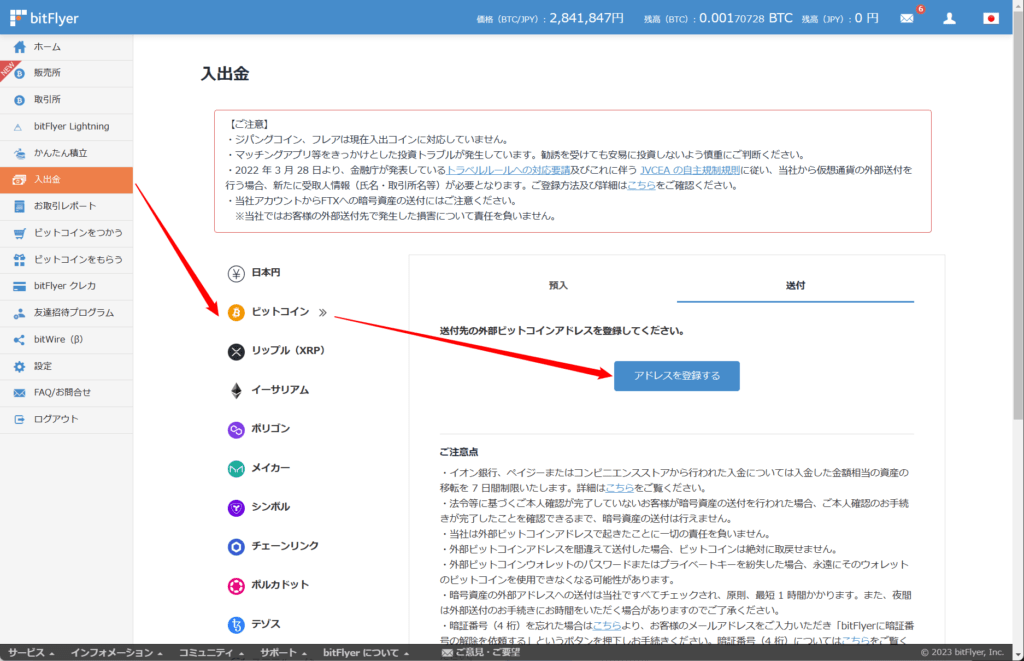1024x661 pixels.
Task: Select the Polkadot pink icon
Action: [236, 586]
